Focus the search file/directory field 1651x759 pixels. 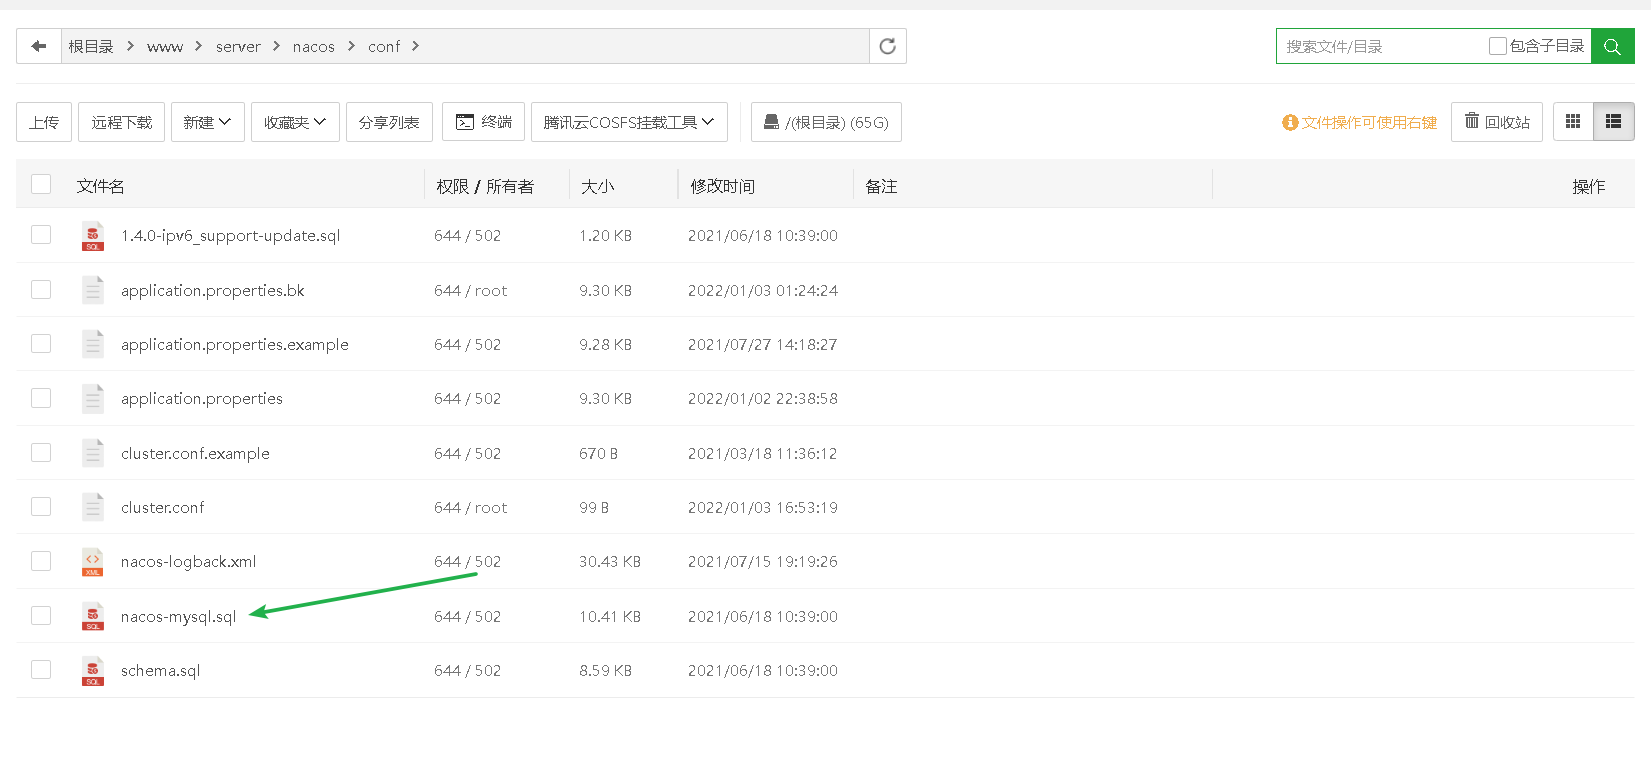click(x=1384, y=46)
